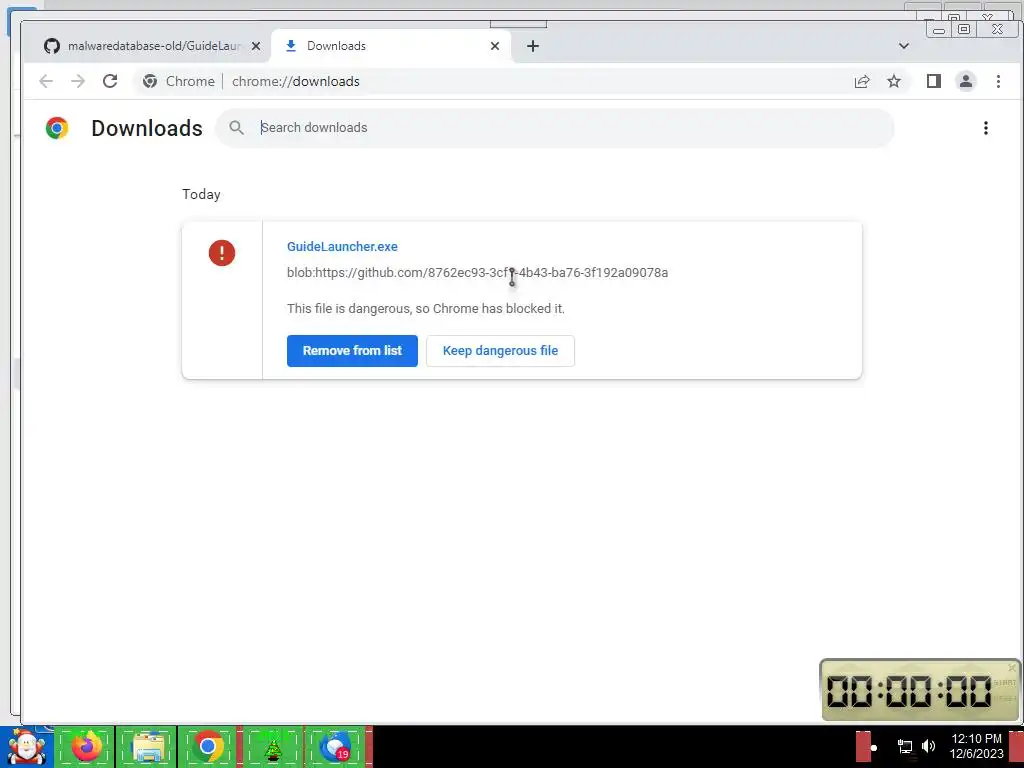The height and width of the screenshot is (768, 1024).
Task: Click the search magnifier icon
Action: coord(236,128)
